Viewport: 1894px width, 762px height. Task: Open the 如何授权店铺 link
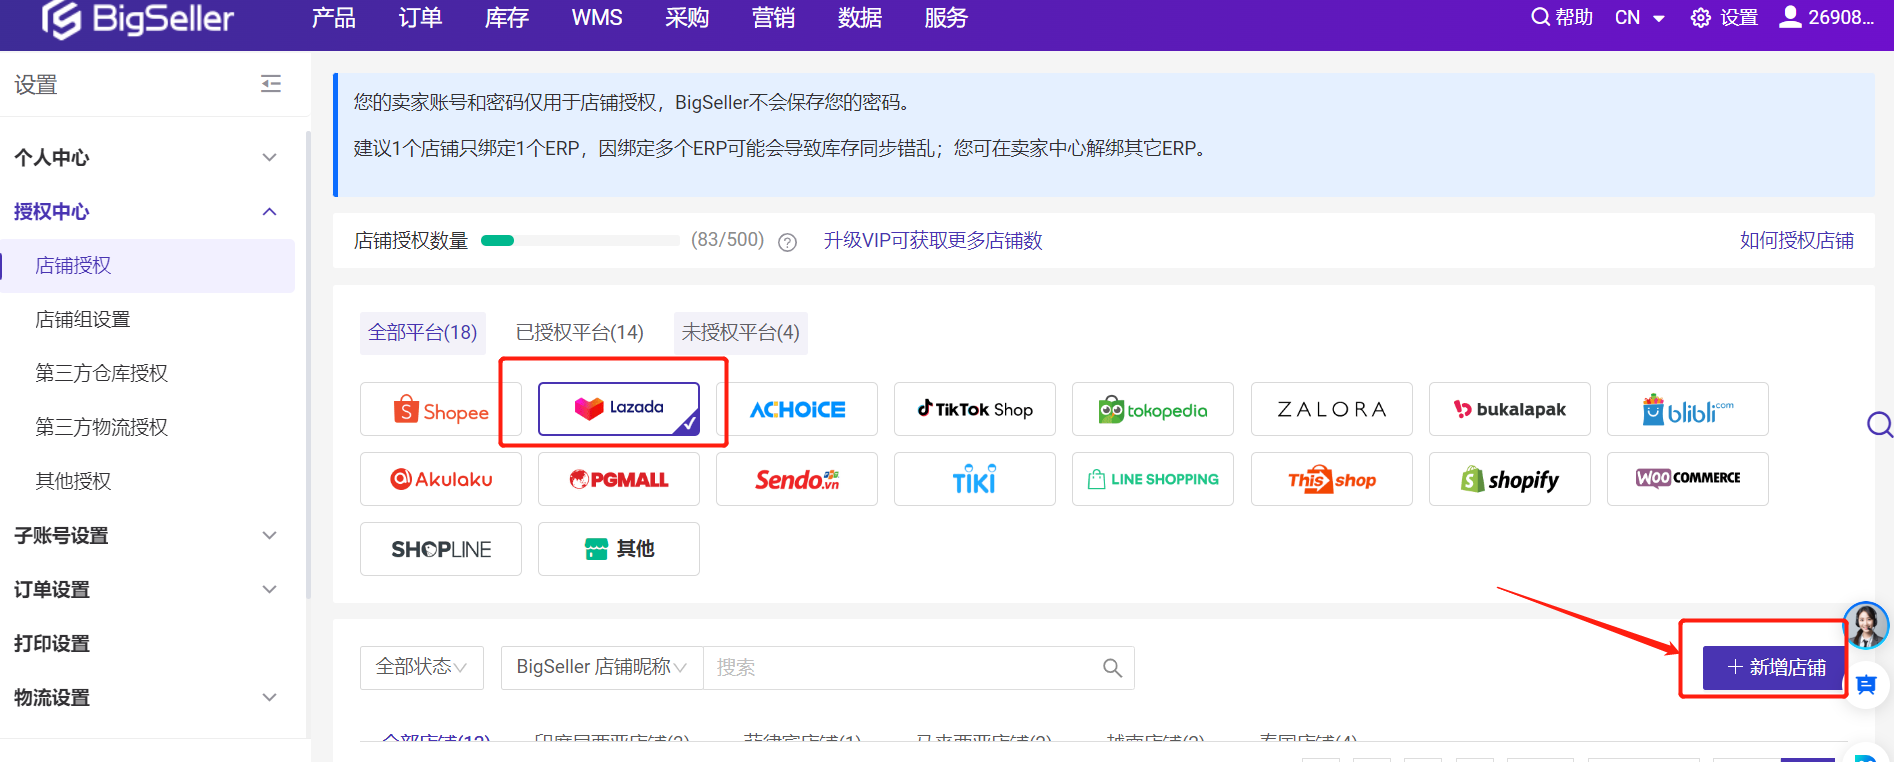pyautogui.click(x=1796, y=241)
